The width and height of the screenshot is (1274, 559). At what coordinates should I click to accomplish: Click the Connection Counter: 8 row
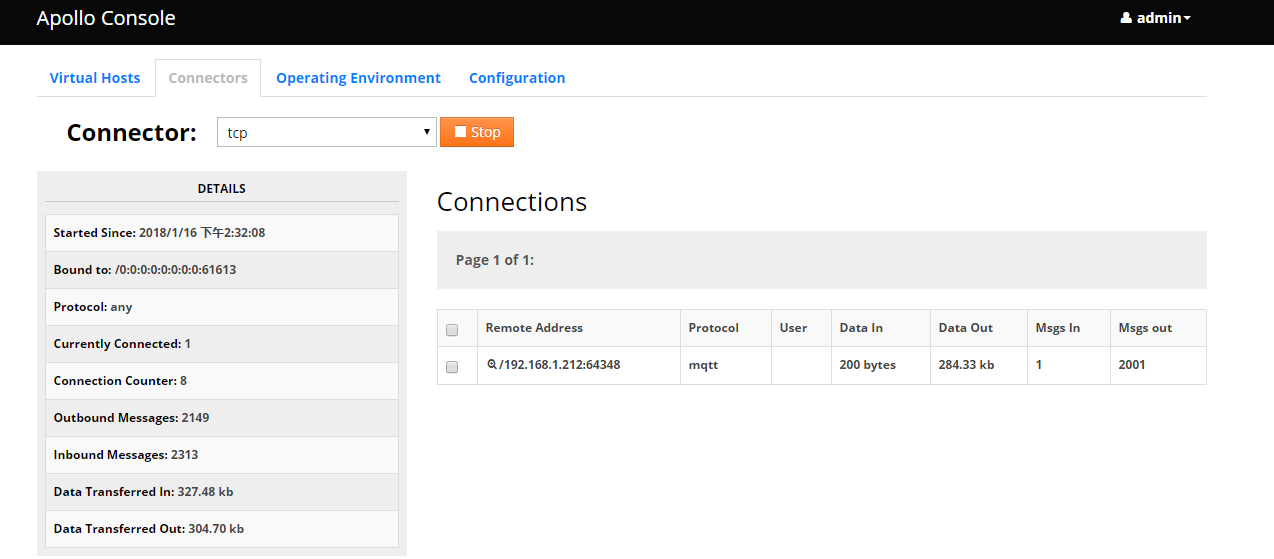tap(222, 381)
